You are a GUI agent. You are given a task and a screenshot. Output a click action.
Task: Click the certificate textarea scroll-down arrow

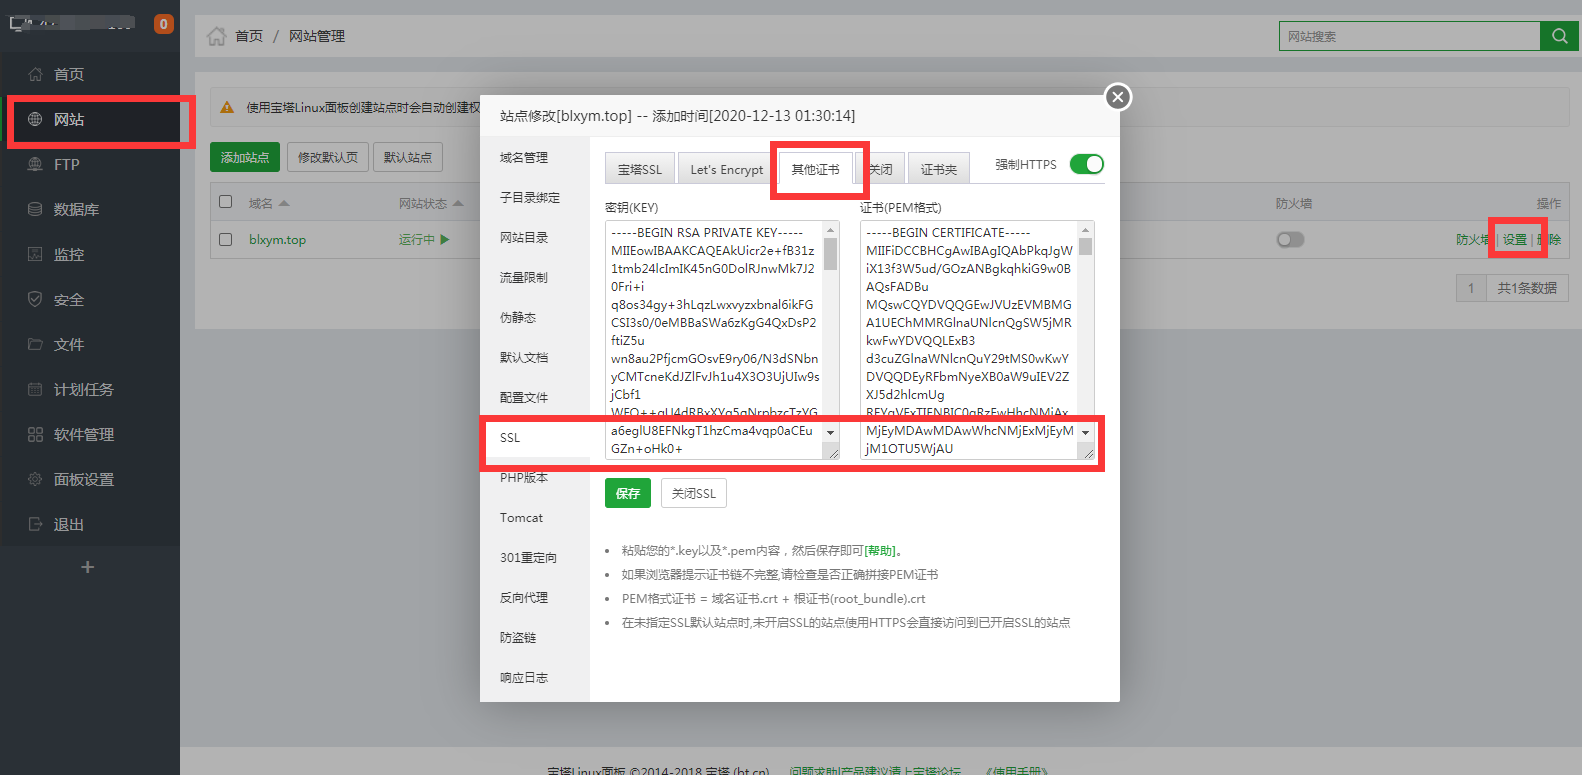click(x=1086, y=433)
